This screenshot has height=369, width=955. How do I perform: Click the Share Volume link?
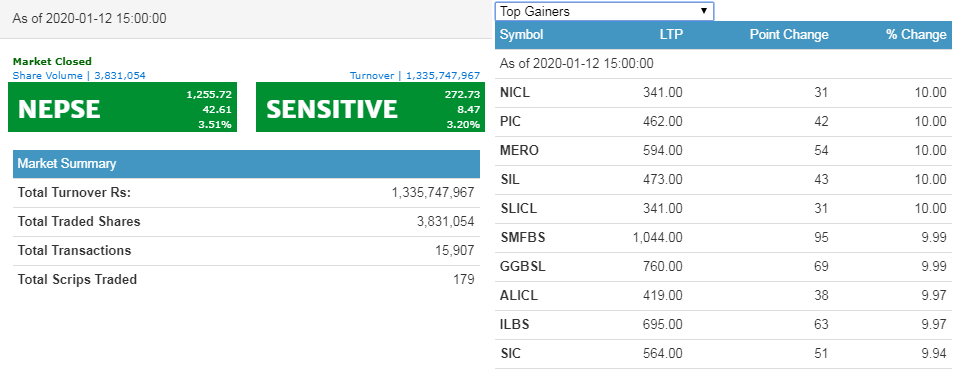click(79, 76)
